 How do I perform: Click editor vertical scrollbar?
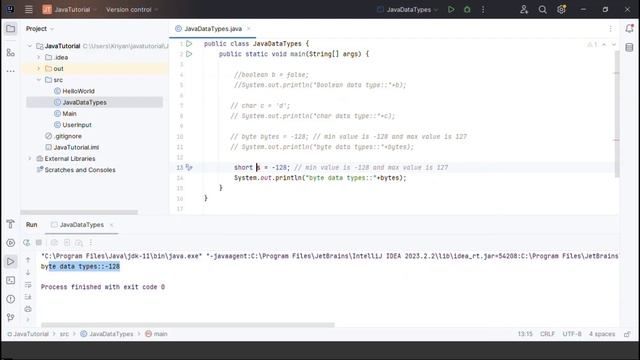617,114
